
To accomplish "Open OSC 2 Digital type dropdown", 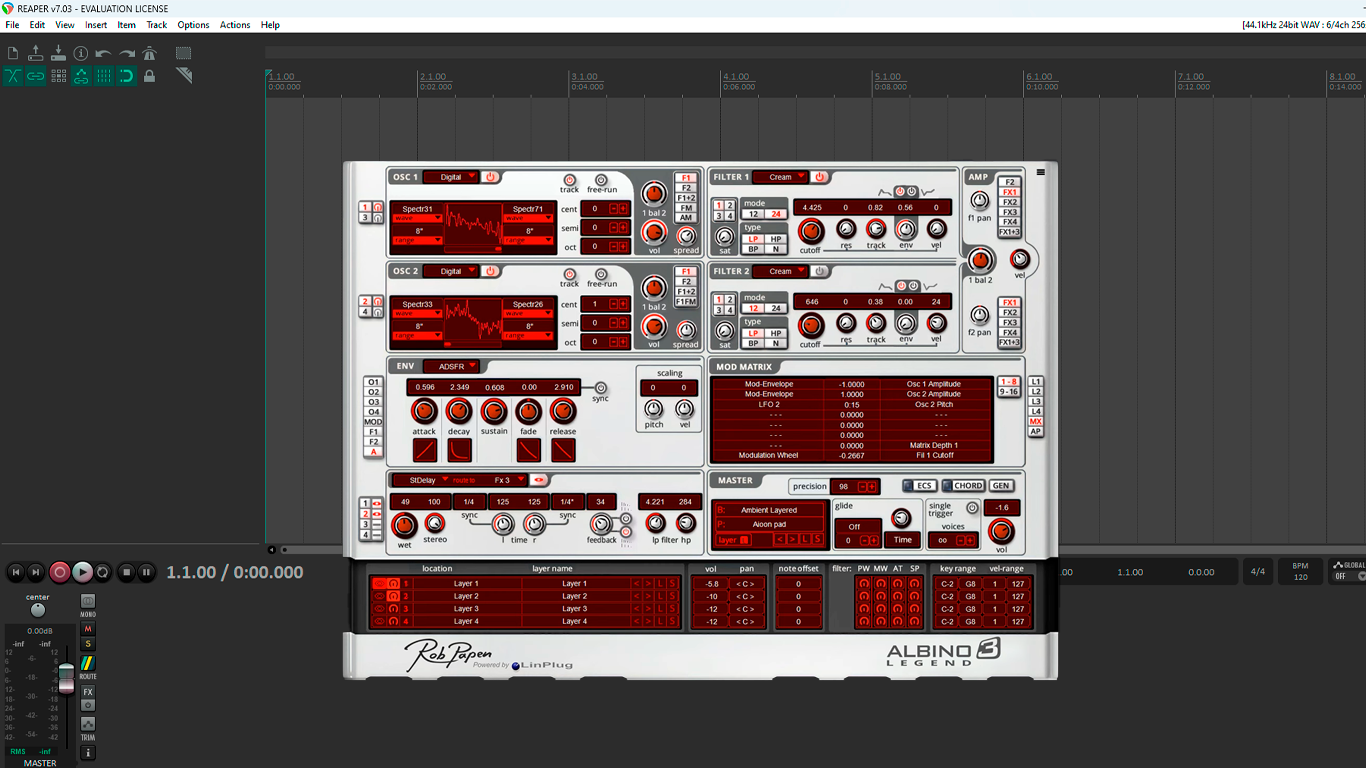I will pos(451,271).
